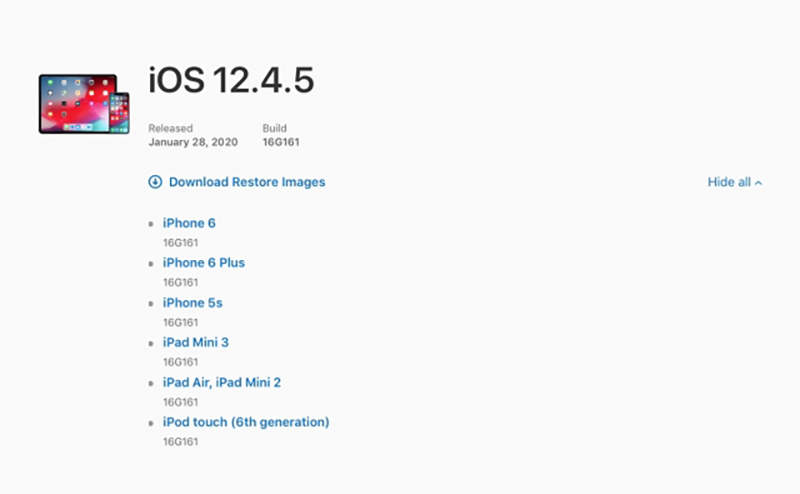Open the iPhone 5s restore image link
This screenshot has height=494, width=800.
pos(192,302)
